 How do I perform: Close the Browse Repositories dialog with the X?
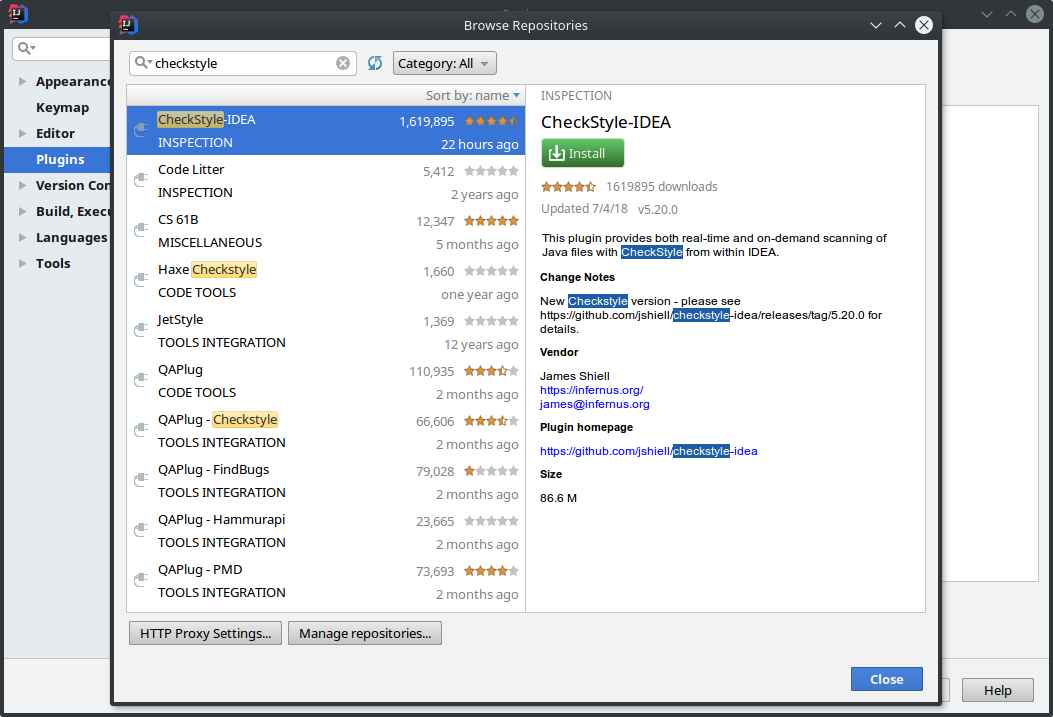pos(924,25)
